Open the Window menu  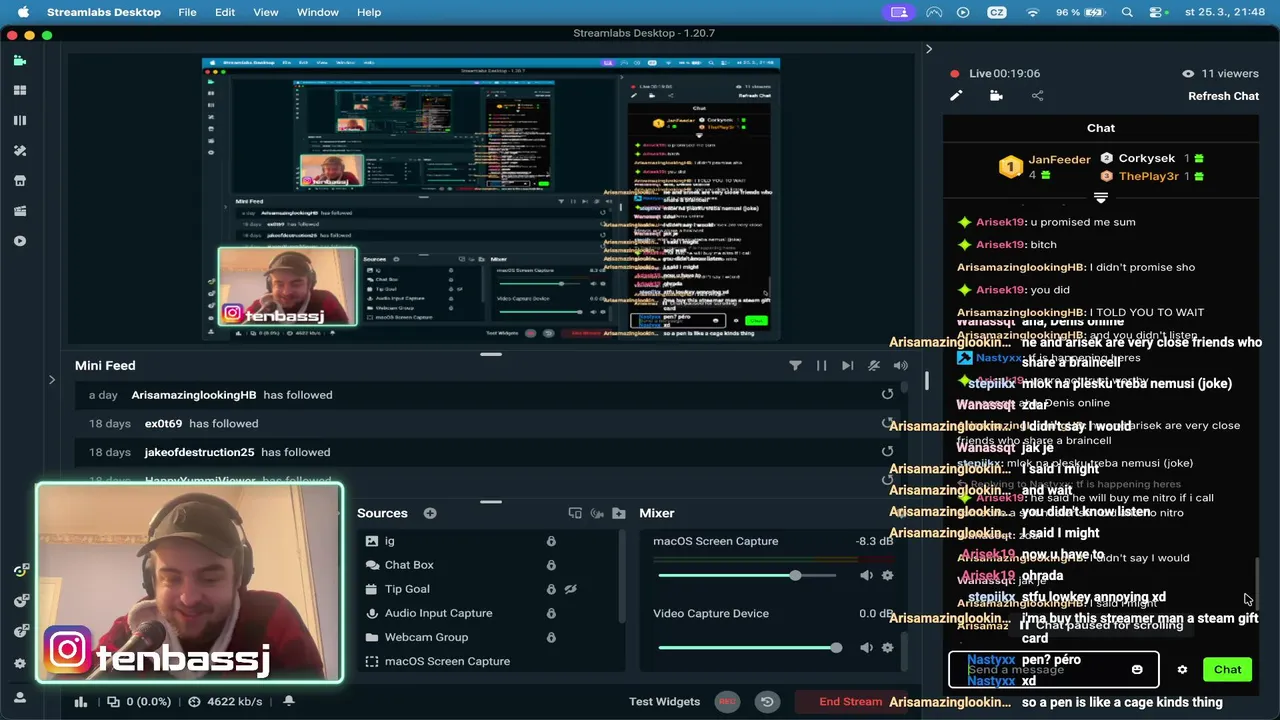(318, 12)
